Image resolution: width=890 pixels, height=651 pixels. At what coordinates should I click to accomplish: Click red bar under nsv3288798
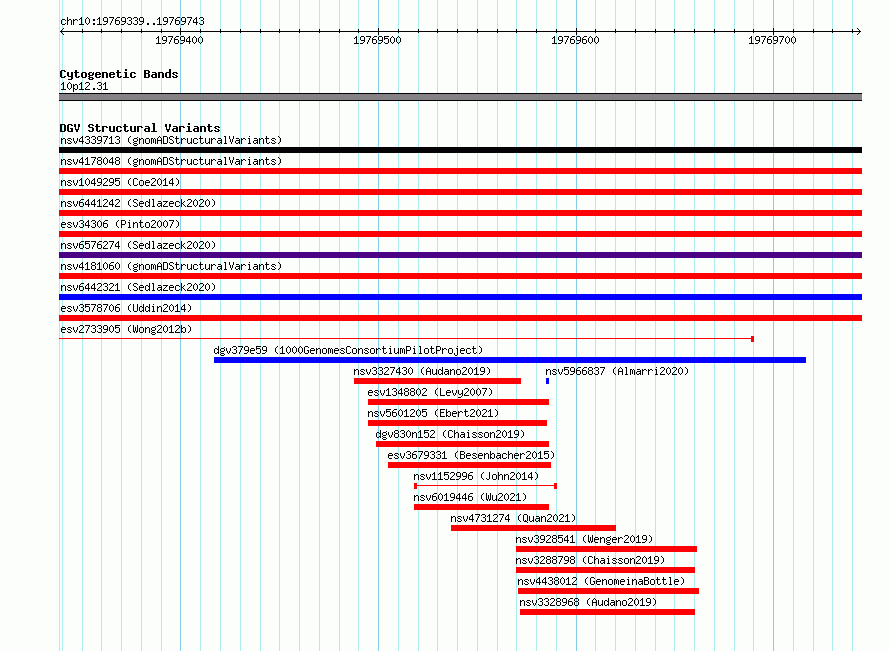605,570
